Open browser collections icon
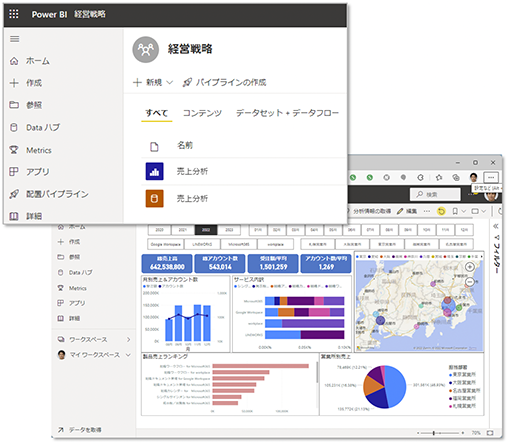 456,178
